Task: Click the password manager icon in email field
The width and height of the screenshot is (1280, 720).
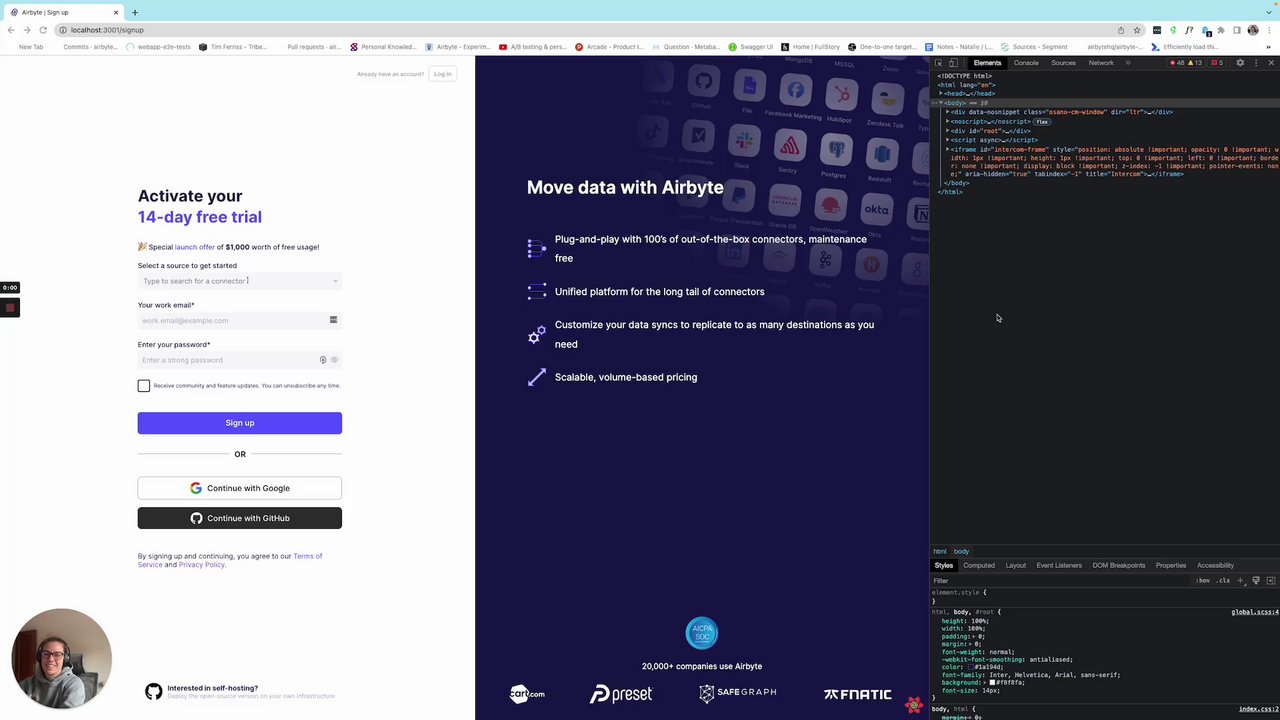Action: point(333,320)
